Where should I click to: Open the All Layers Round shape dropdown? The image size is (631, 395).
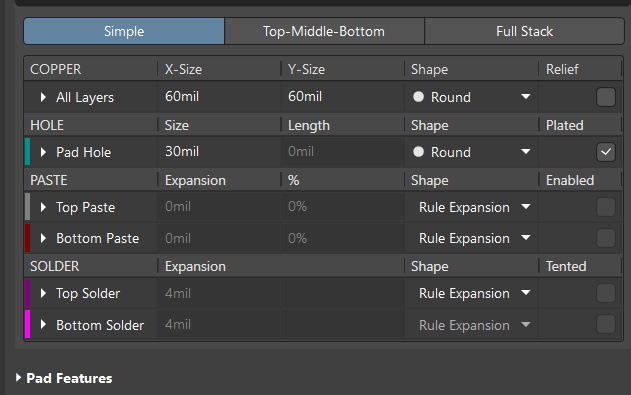coord(471,97)
